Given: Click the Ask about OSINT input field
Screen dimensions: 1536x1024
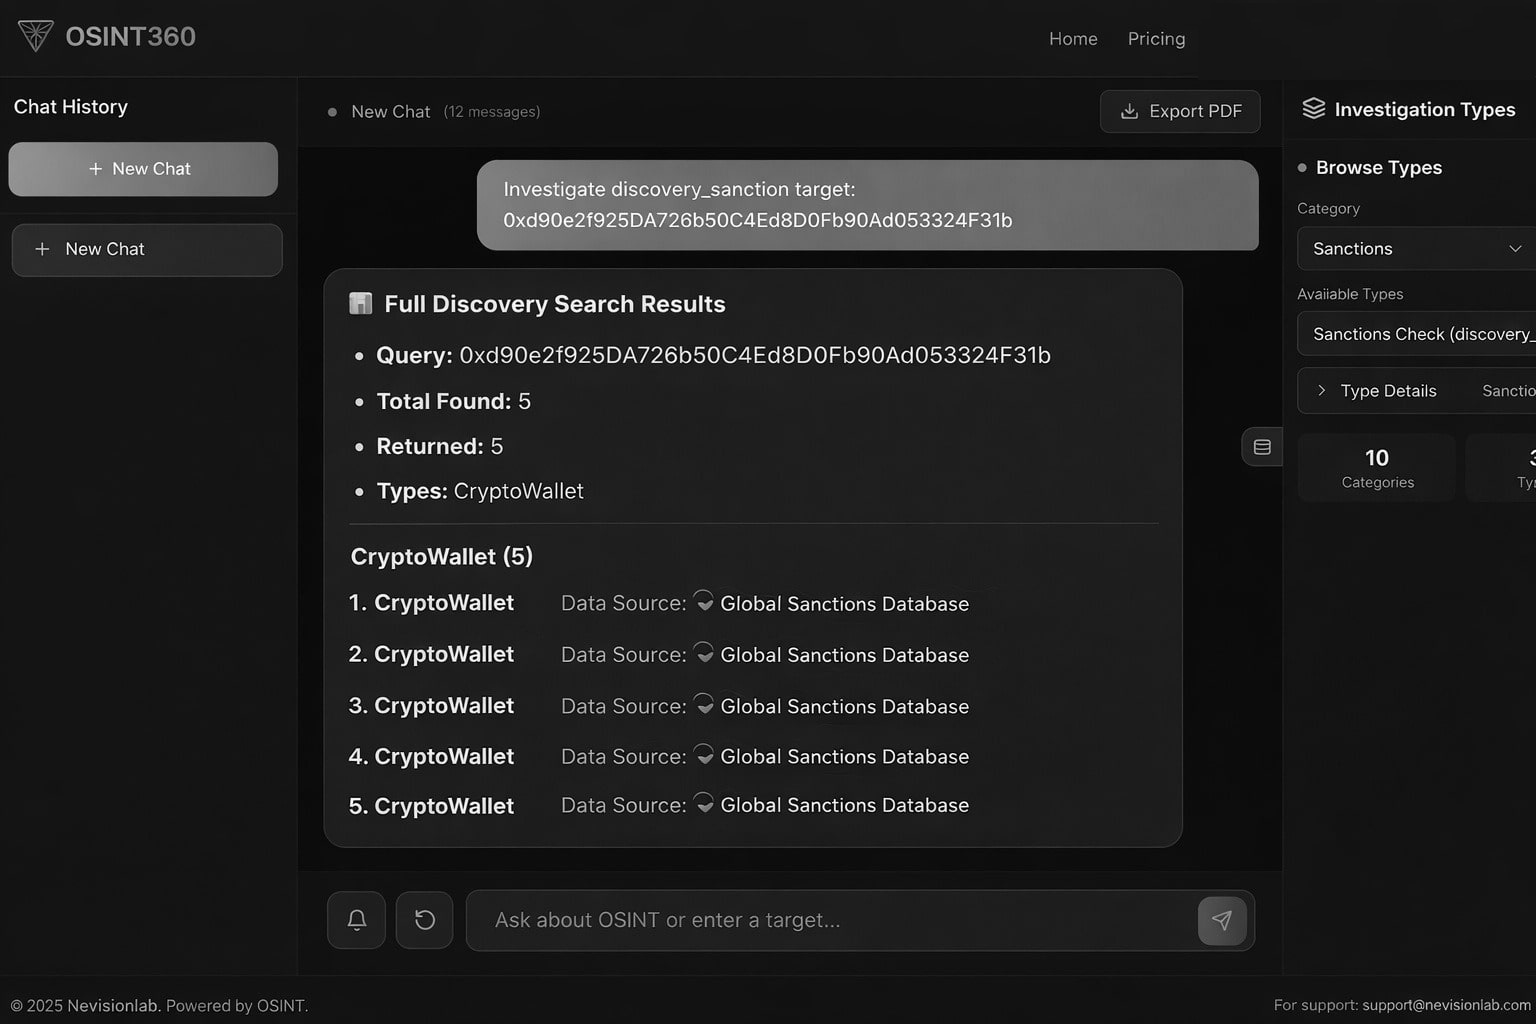Looking at the screenshot, I should tap(800, 920).
